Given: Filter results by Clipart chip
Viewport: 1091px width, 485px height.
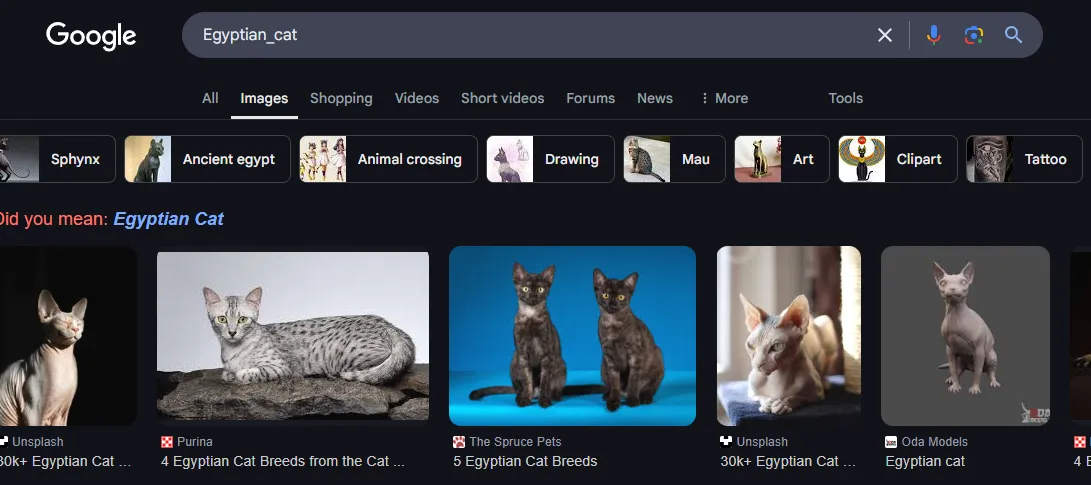Looking at the screenshot, I should [x=898, y=159].
